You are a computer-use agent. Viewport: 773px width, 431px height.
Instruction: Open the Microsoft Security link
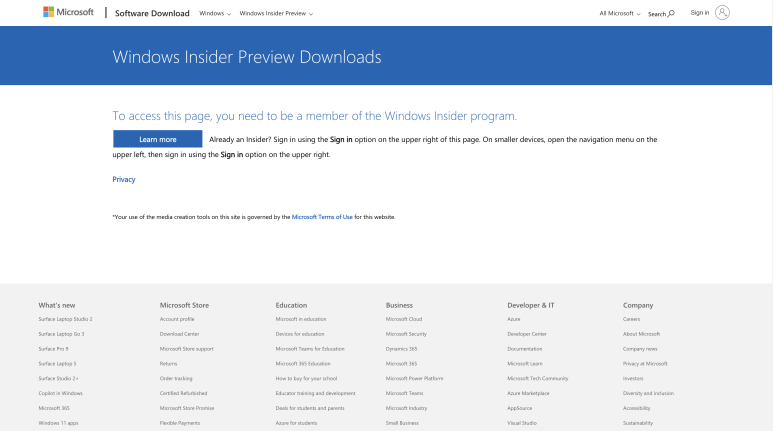pyautogui.click(x=406, y=334)
